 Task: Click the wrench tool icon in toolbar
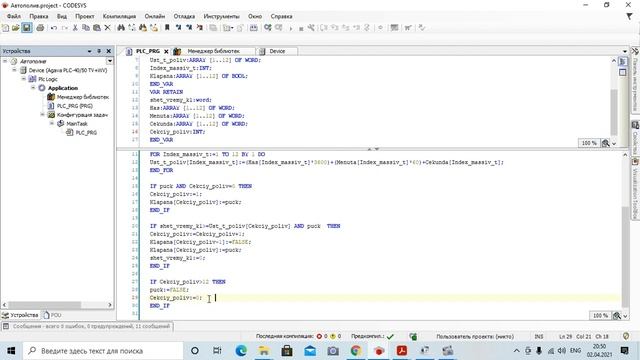pyautogui.click(x=311, y=28)
